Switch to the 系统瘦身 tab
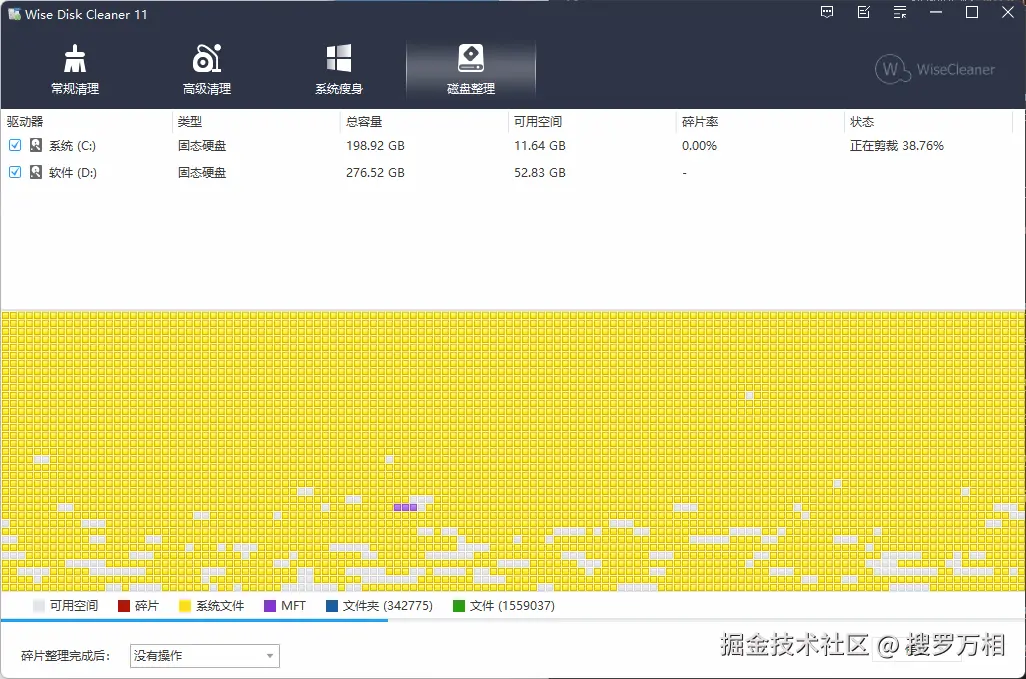 point(339,69)
